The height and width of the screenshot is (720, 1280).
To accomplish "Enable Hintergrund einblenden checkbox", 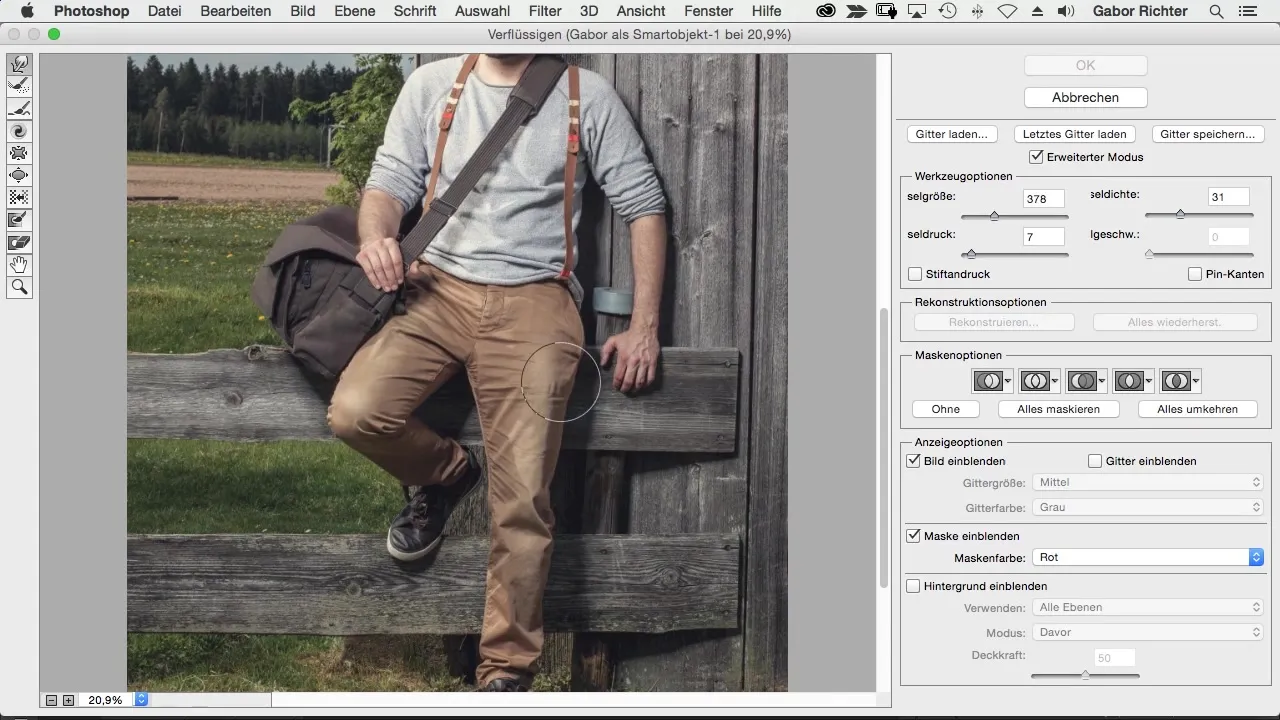I will [x=913, y=586].
